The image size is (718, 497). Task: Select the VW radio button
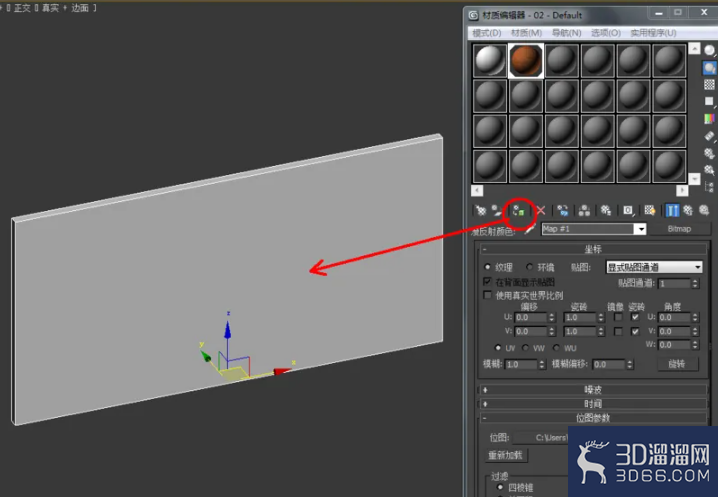coord(525,348)
